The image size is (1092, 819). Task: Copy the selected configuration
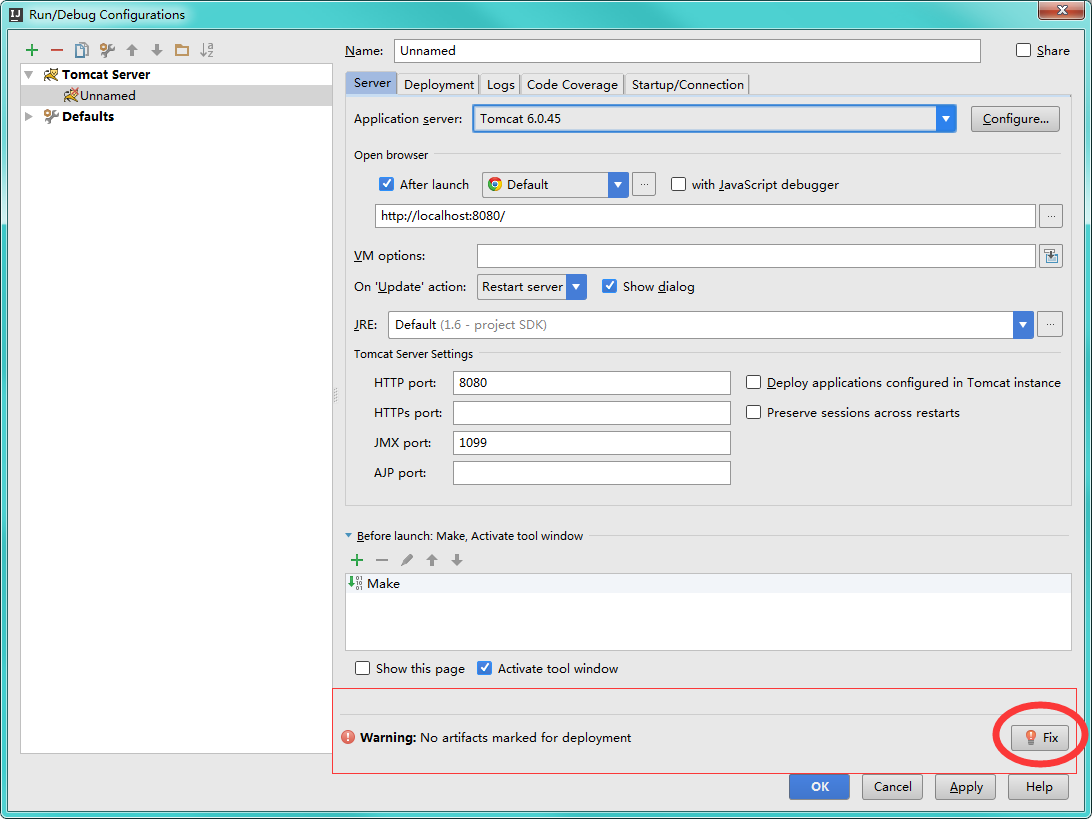pos(81,50)
